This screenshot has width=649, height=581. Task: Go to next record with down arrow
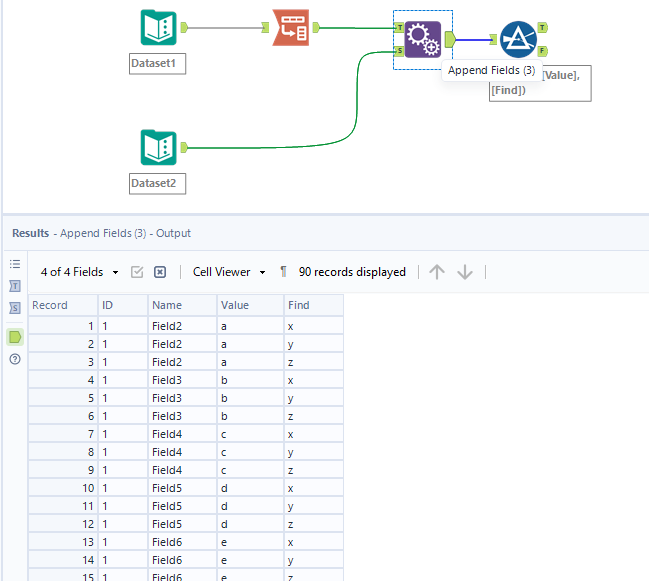coord(464,272)
